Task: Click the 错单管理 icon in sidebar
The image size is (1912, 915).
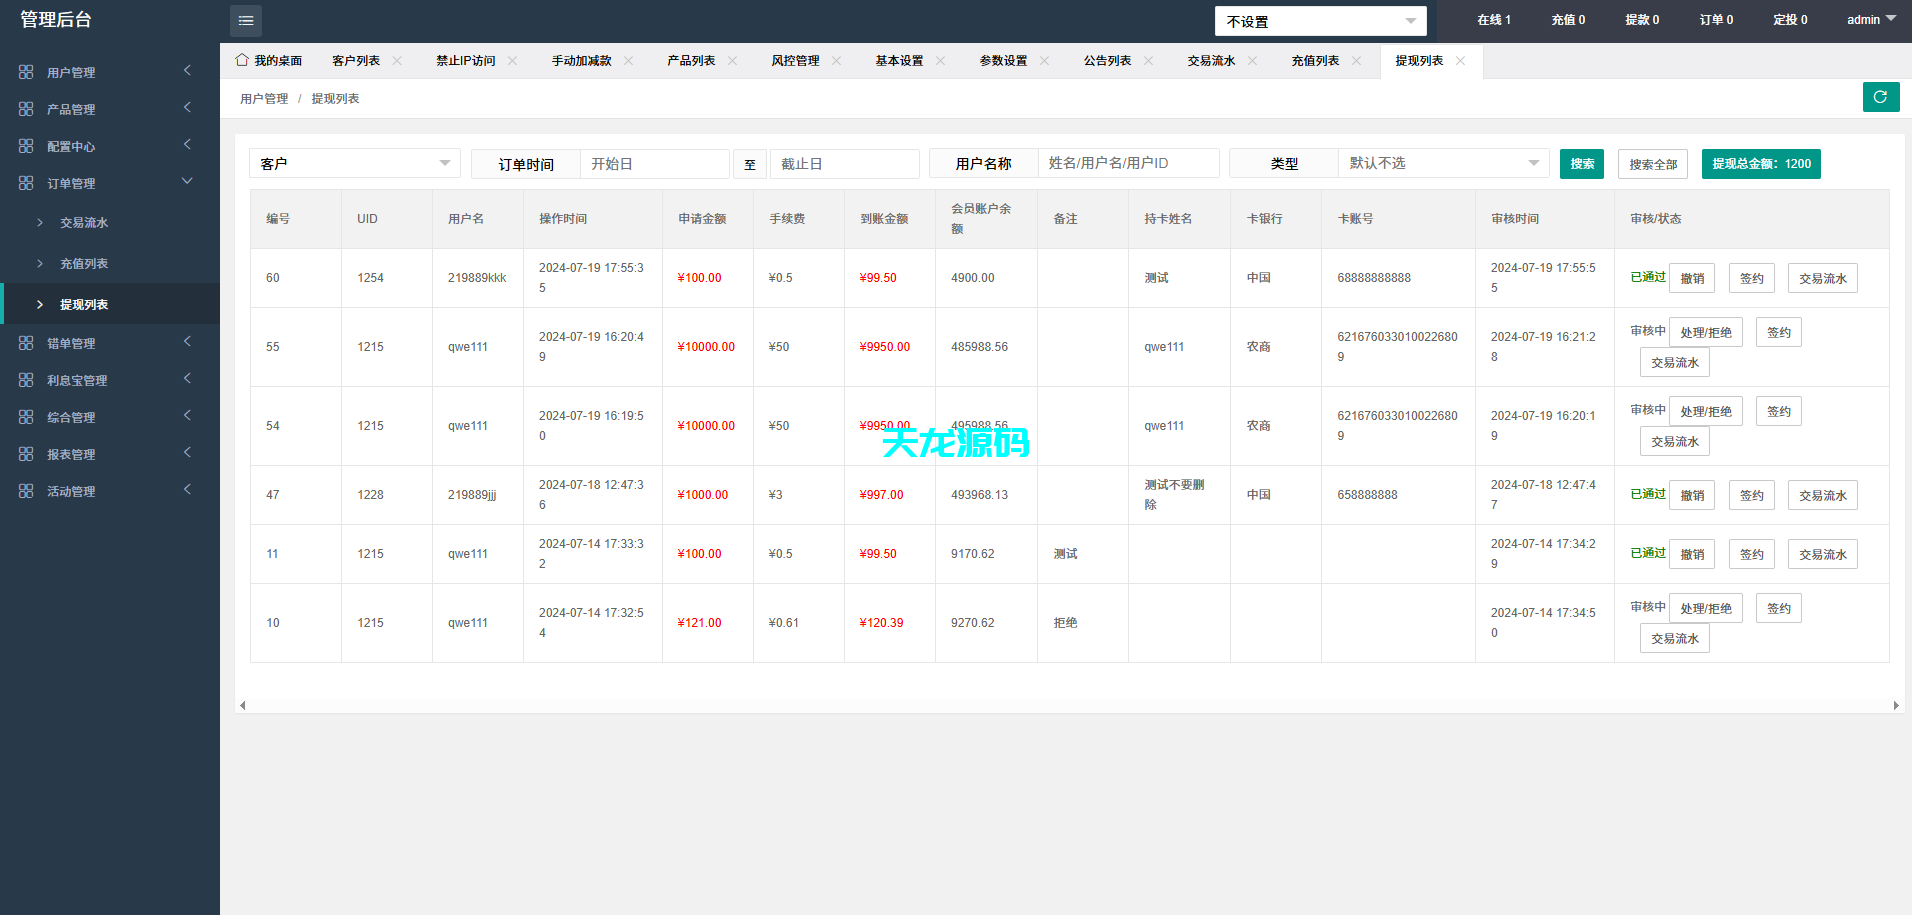Action: pyautogui.click(x=26, y=342)
